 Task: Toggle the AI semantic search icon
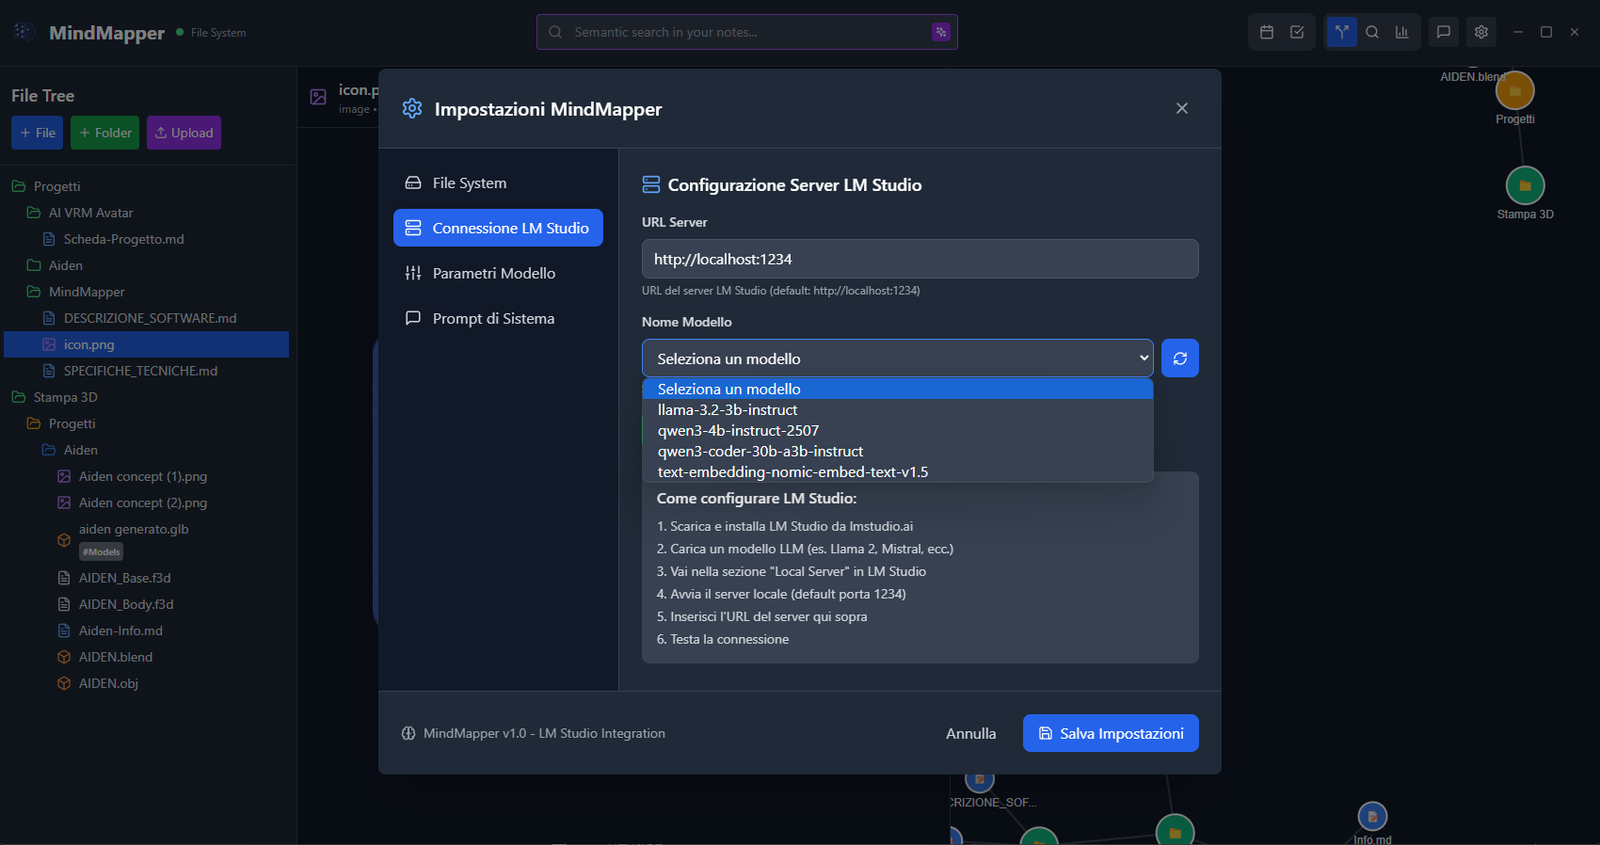tap(940, 32)
